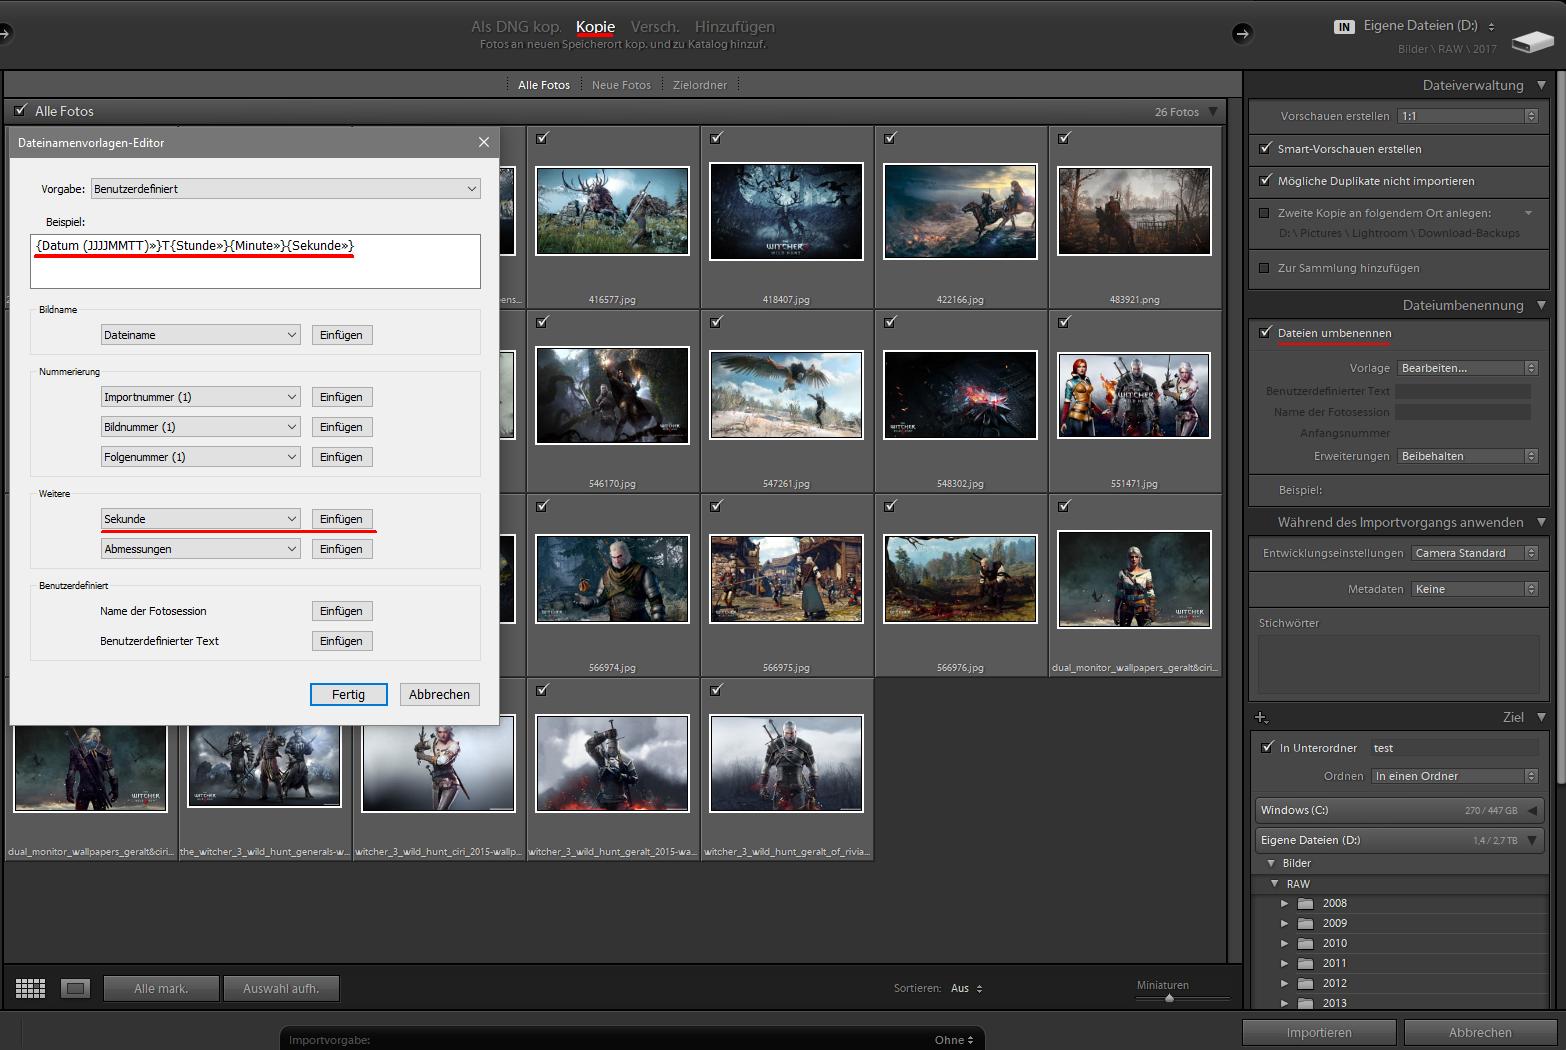Uncheck Mögliche Duplikate nicht importieren
1566x1050 pixels.
(1265, 181)
